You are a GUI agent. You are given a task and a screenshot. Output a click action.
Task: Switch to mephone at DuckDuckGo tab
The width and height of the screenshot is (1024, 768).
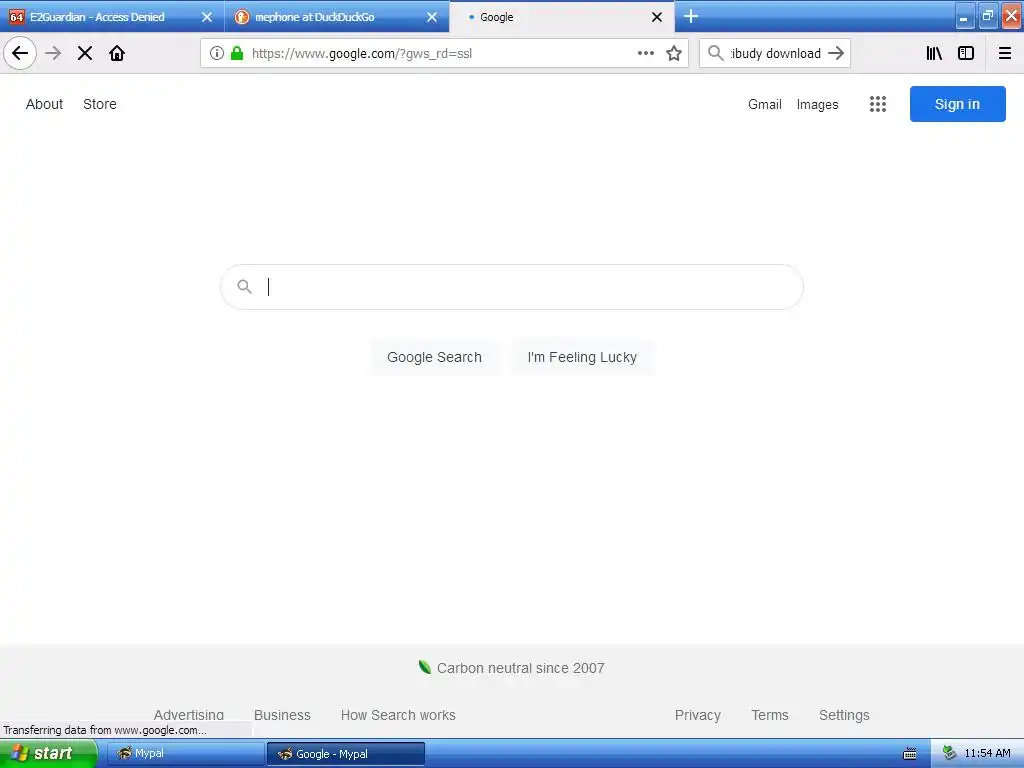[x=337, y=17]
